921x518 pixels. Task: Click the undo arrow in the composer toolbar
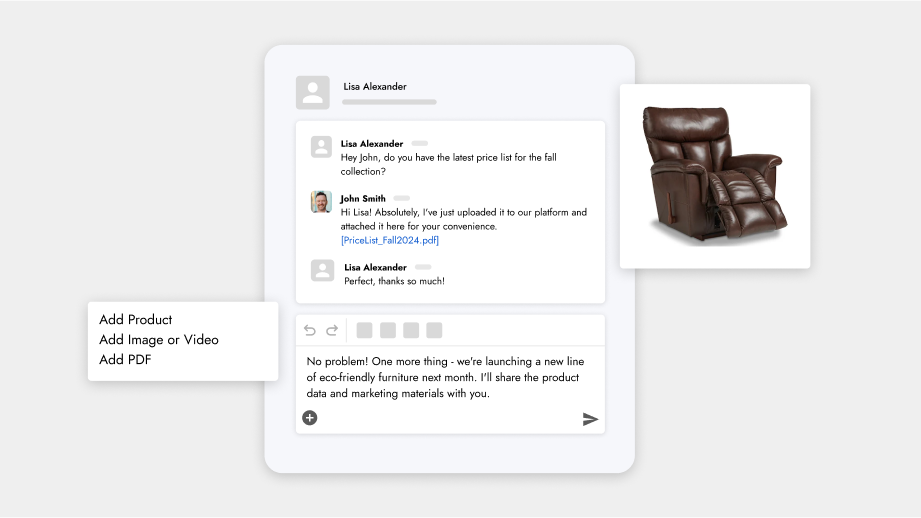(309, 330)
